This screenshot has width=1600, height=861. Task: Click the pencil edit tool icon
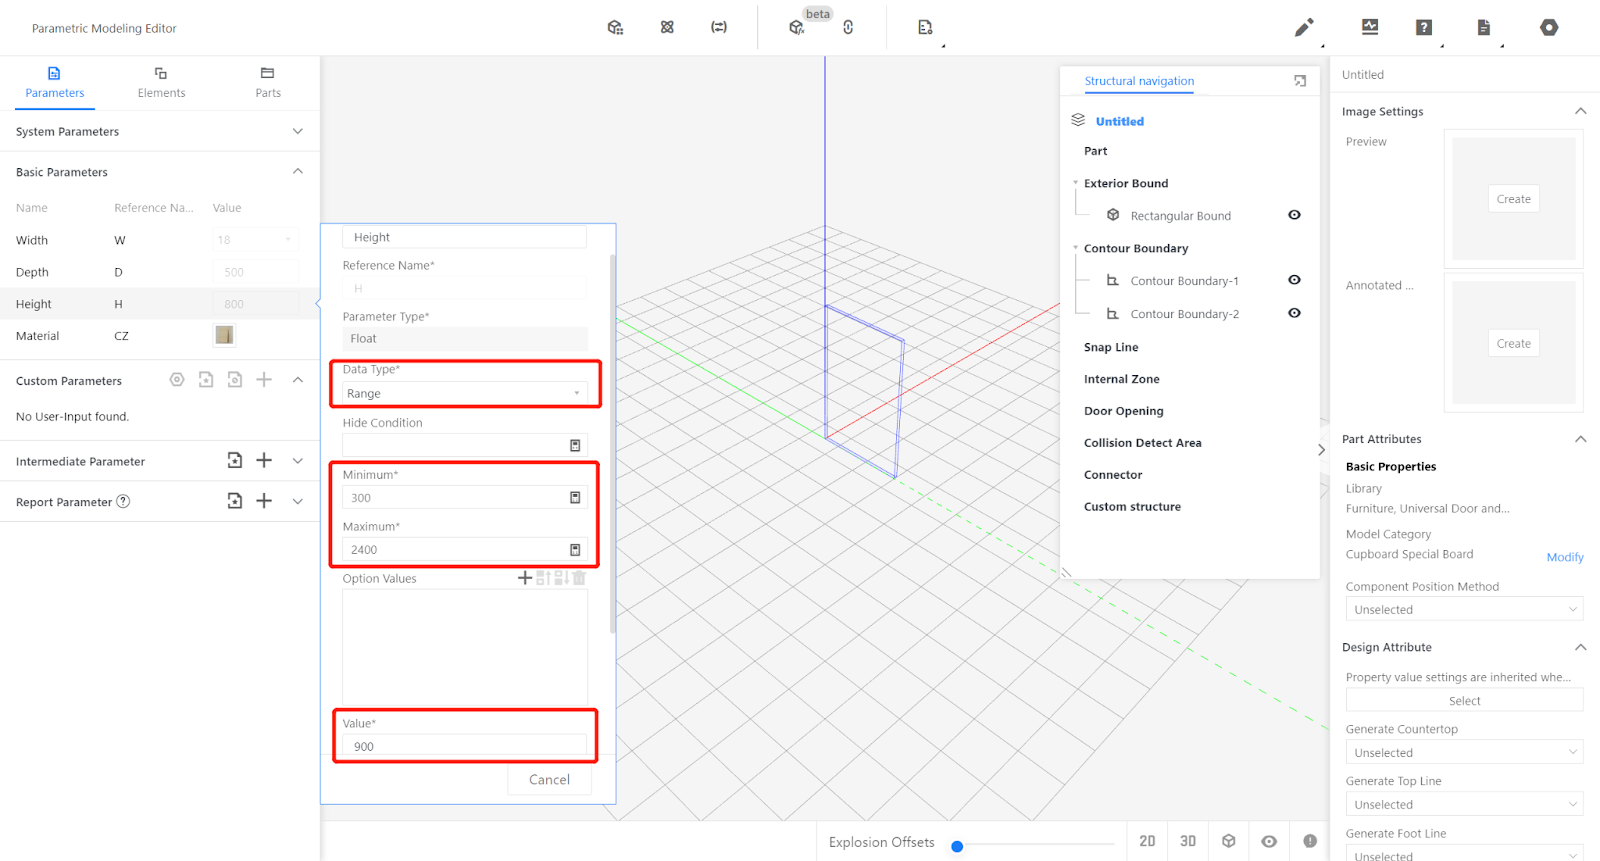point(1303,28)
